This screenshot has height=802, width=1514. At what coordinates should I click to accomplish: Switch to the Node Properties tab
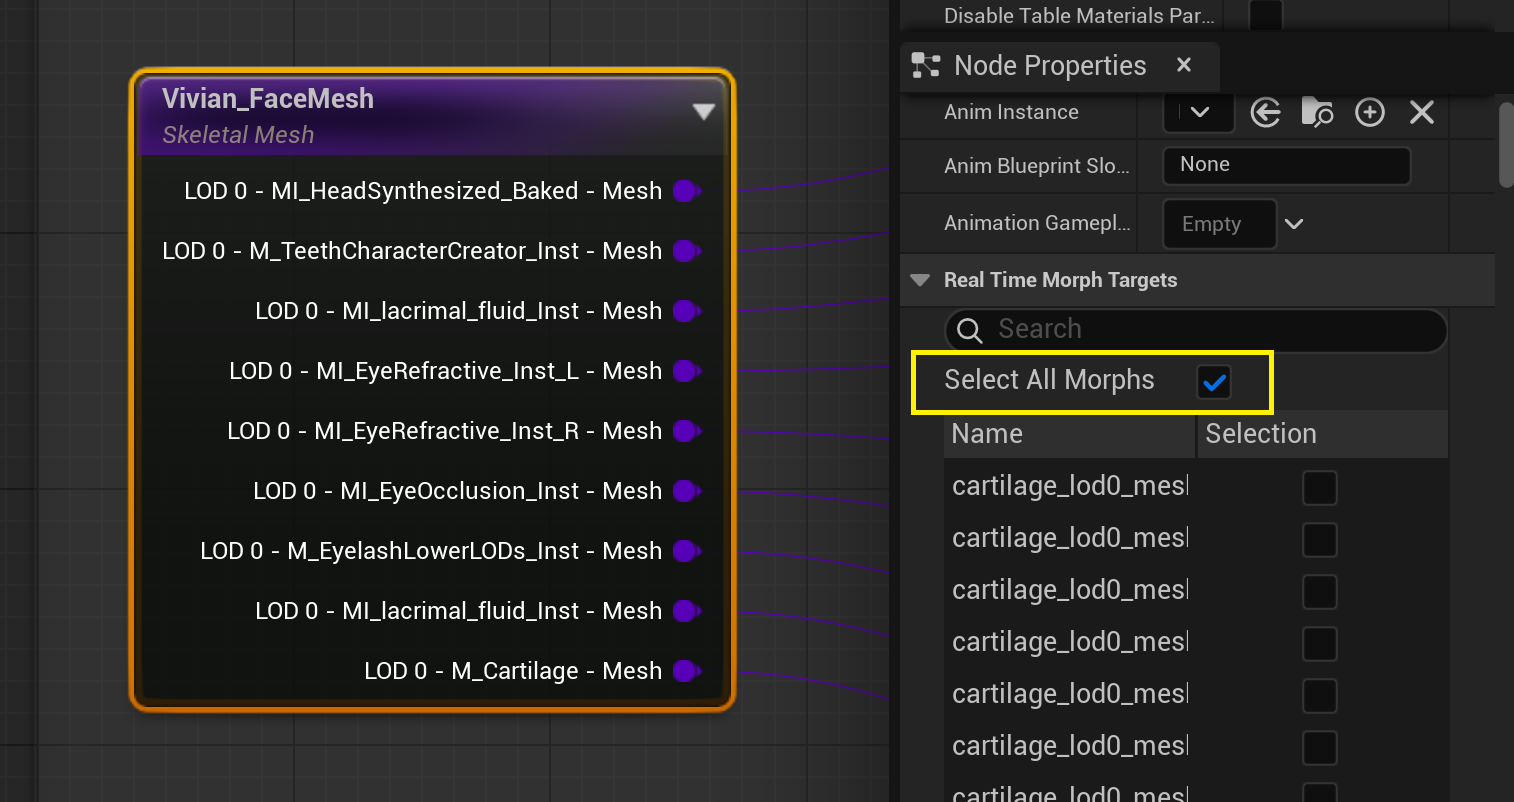pos(1050,66)
